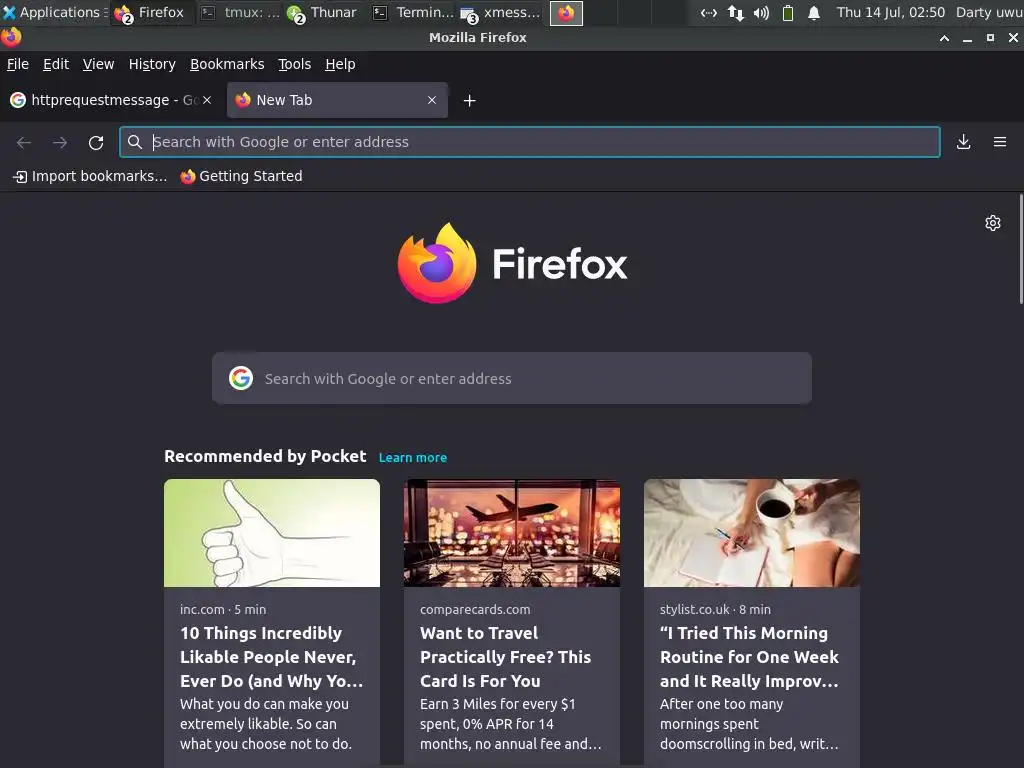Switch to Thunar file manager taskbar button
Image resolution: width=1024 pixels, height=768 pixels.
point(323,12)
